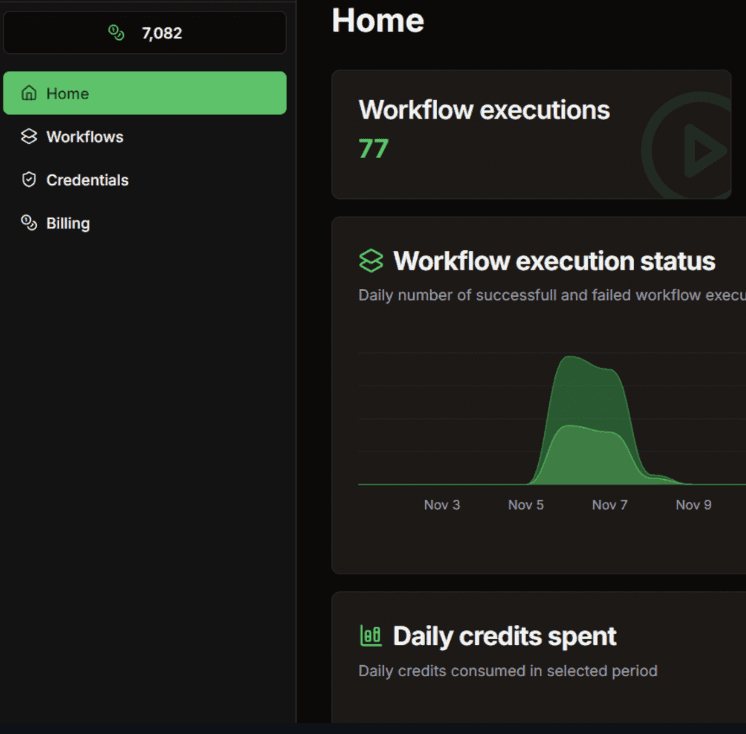
Task: Open the Home menu item
Action: 145,93
